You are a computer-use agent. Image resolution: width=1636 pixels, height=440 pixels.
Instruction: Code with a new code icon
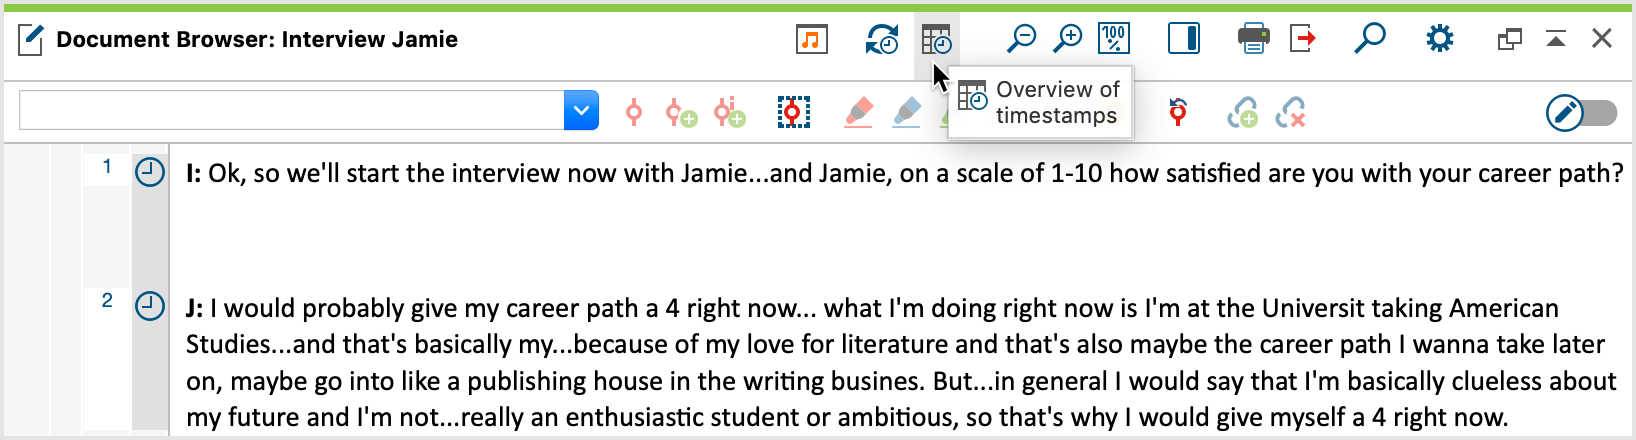point(681,112)
